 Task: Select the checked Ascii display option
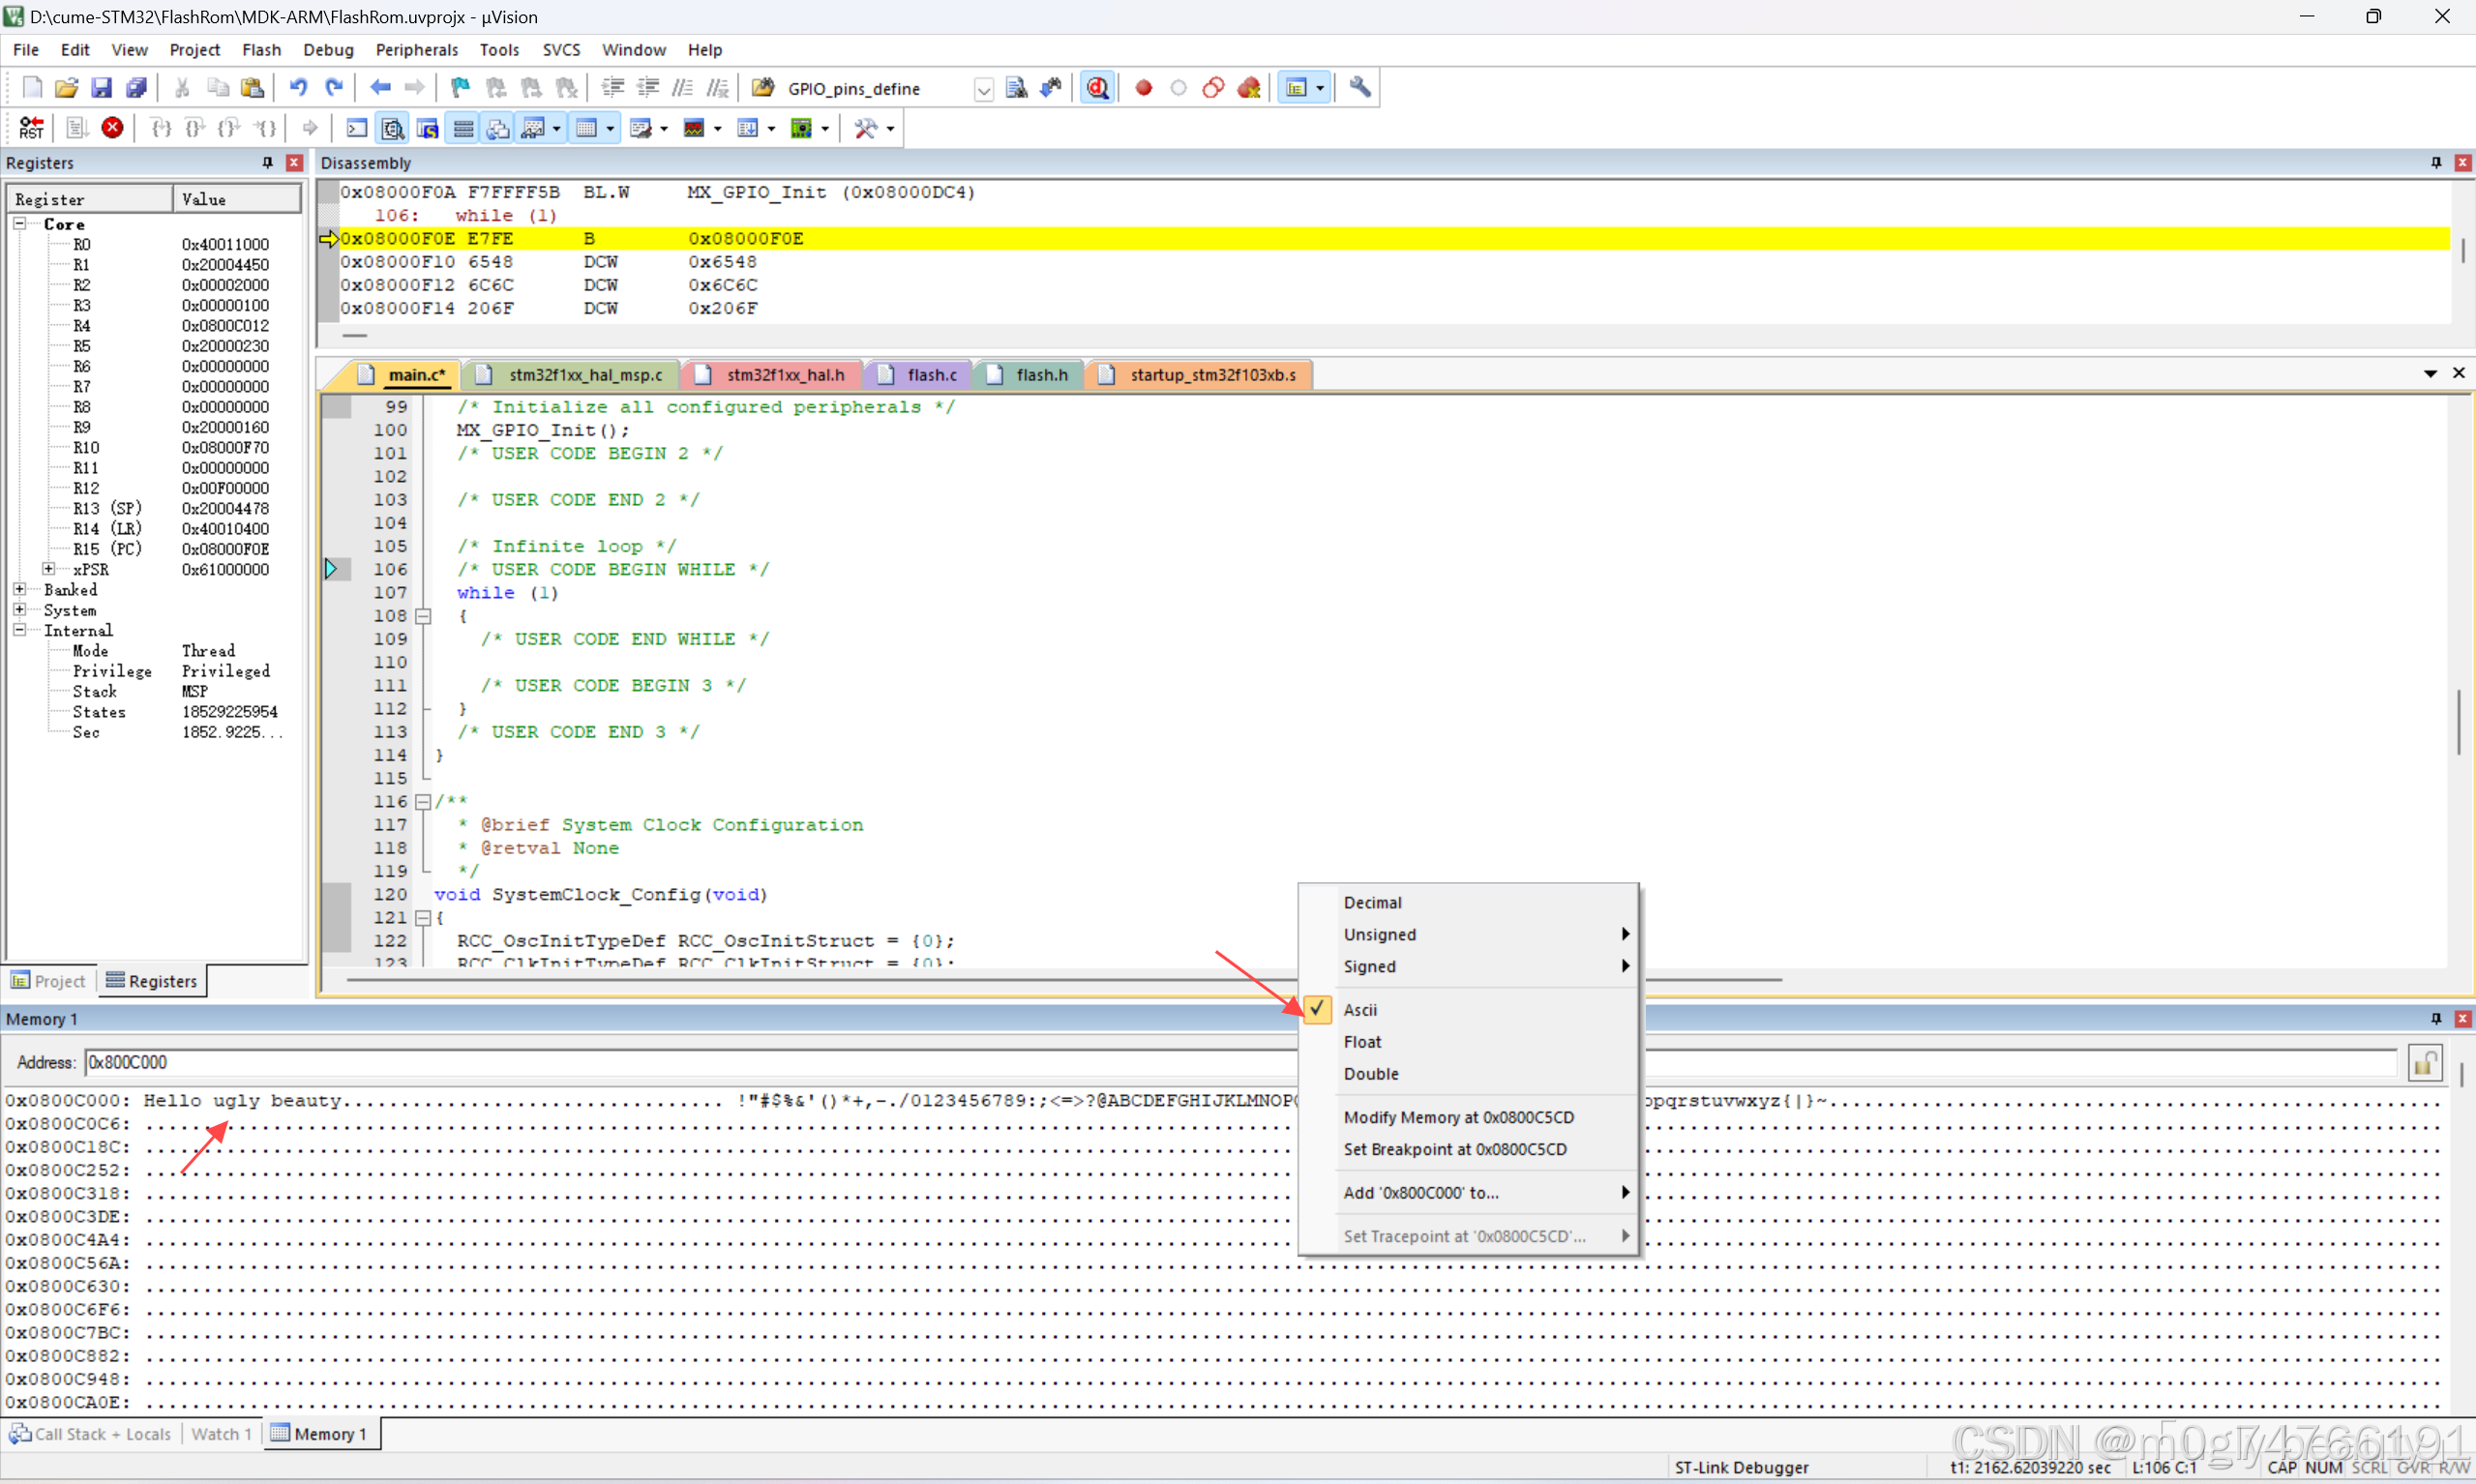click(x=1360, y=1010)
